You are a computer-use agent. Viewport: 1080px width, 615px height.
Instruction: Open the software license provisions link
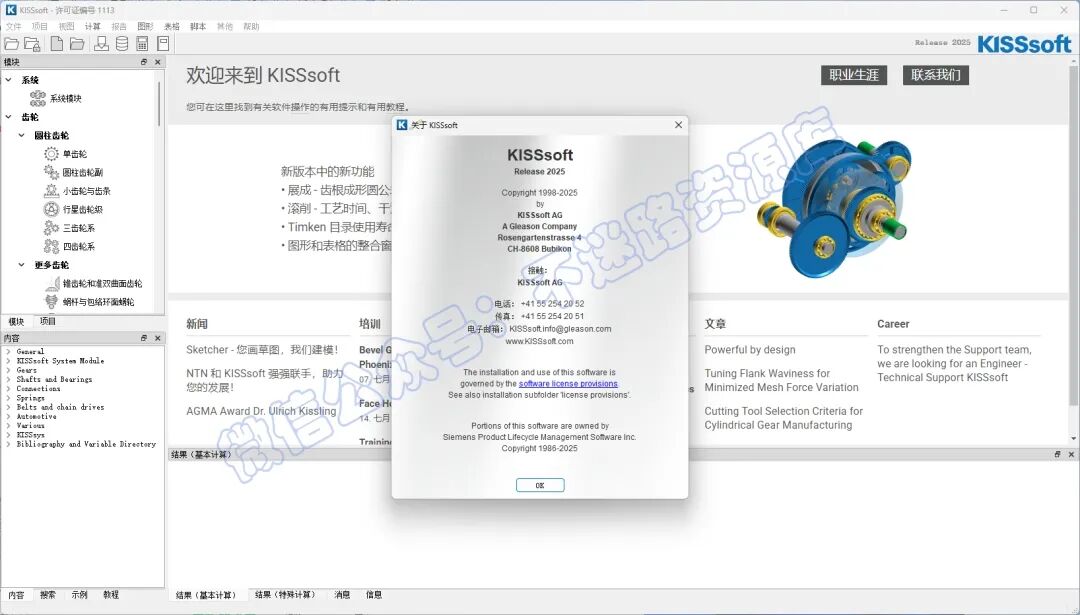click(x=568, y=384)
